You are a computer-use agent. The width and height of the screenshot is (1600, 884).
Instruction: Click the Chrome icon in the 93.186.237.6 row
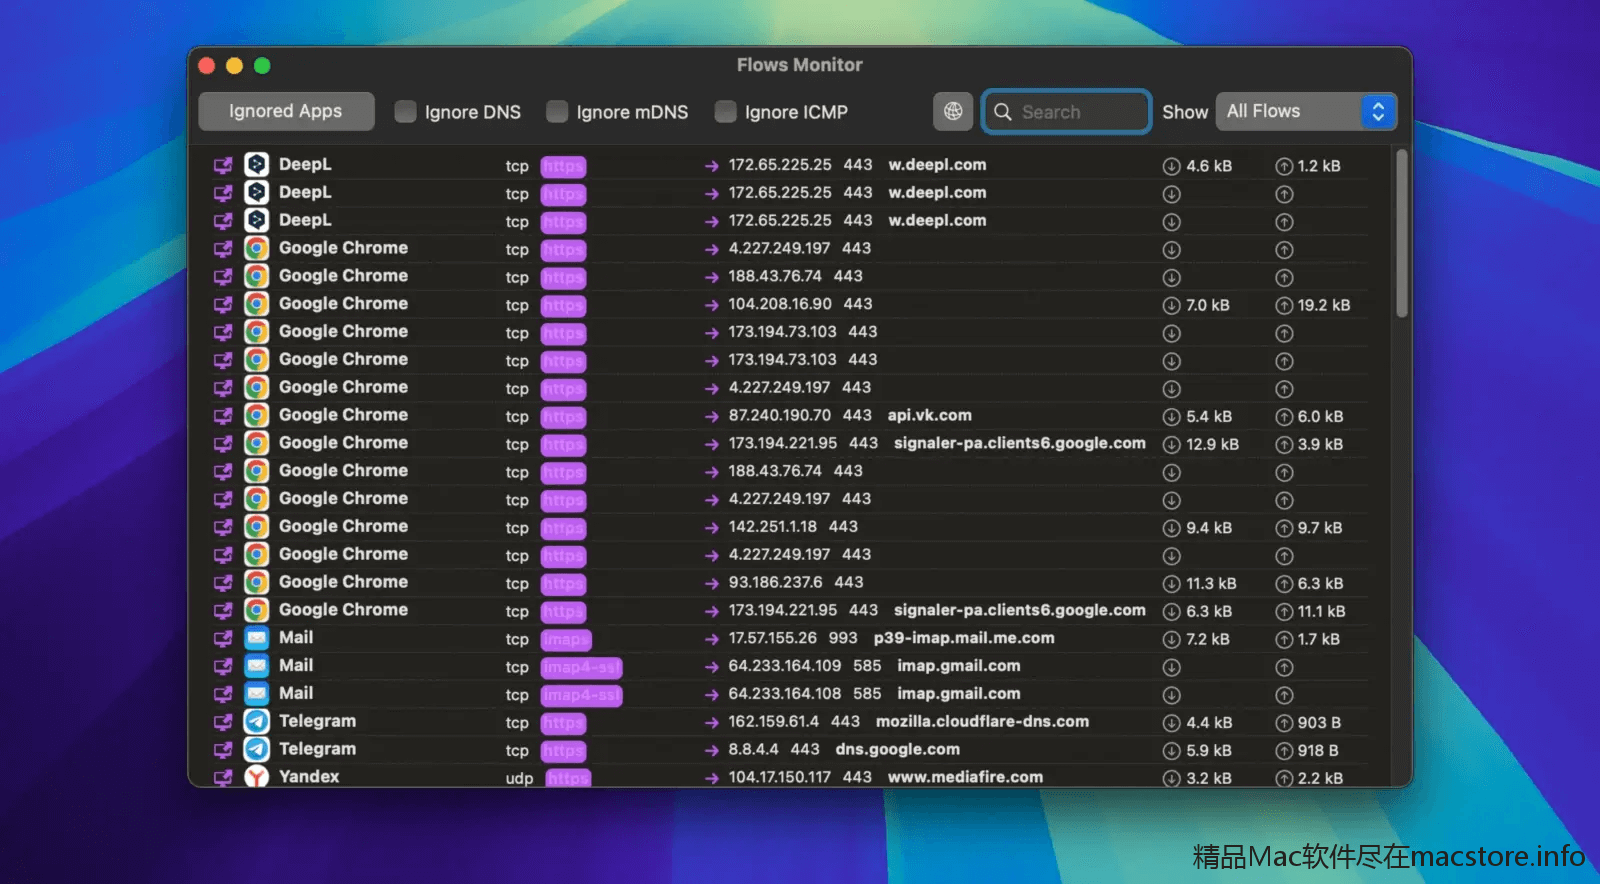click(x=257, y=582)
